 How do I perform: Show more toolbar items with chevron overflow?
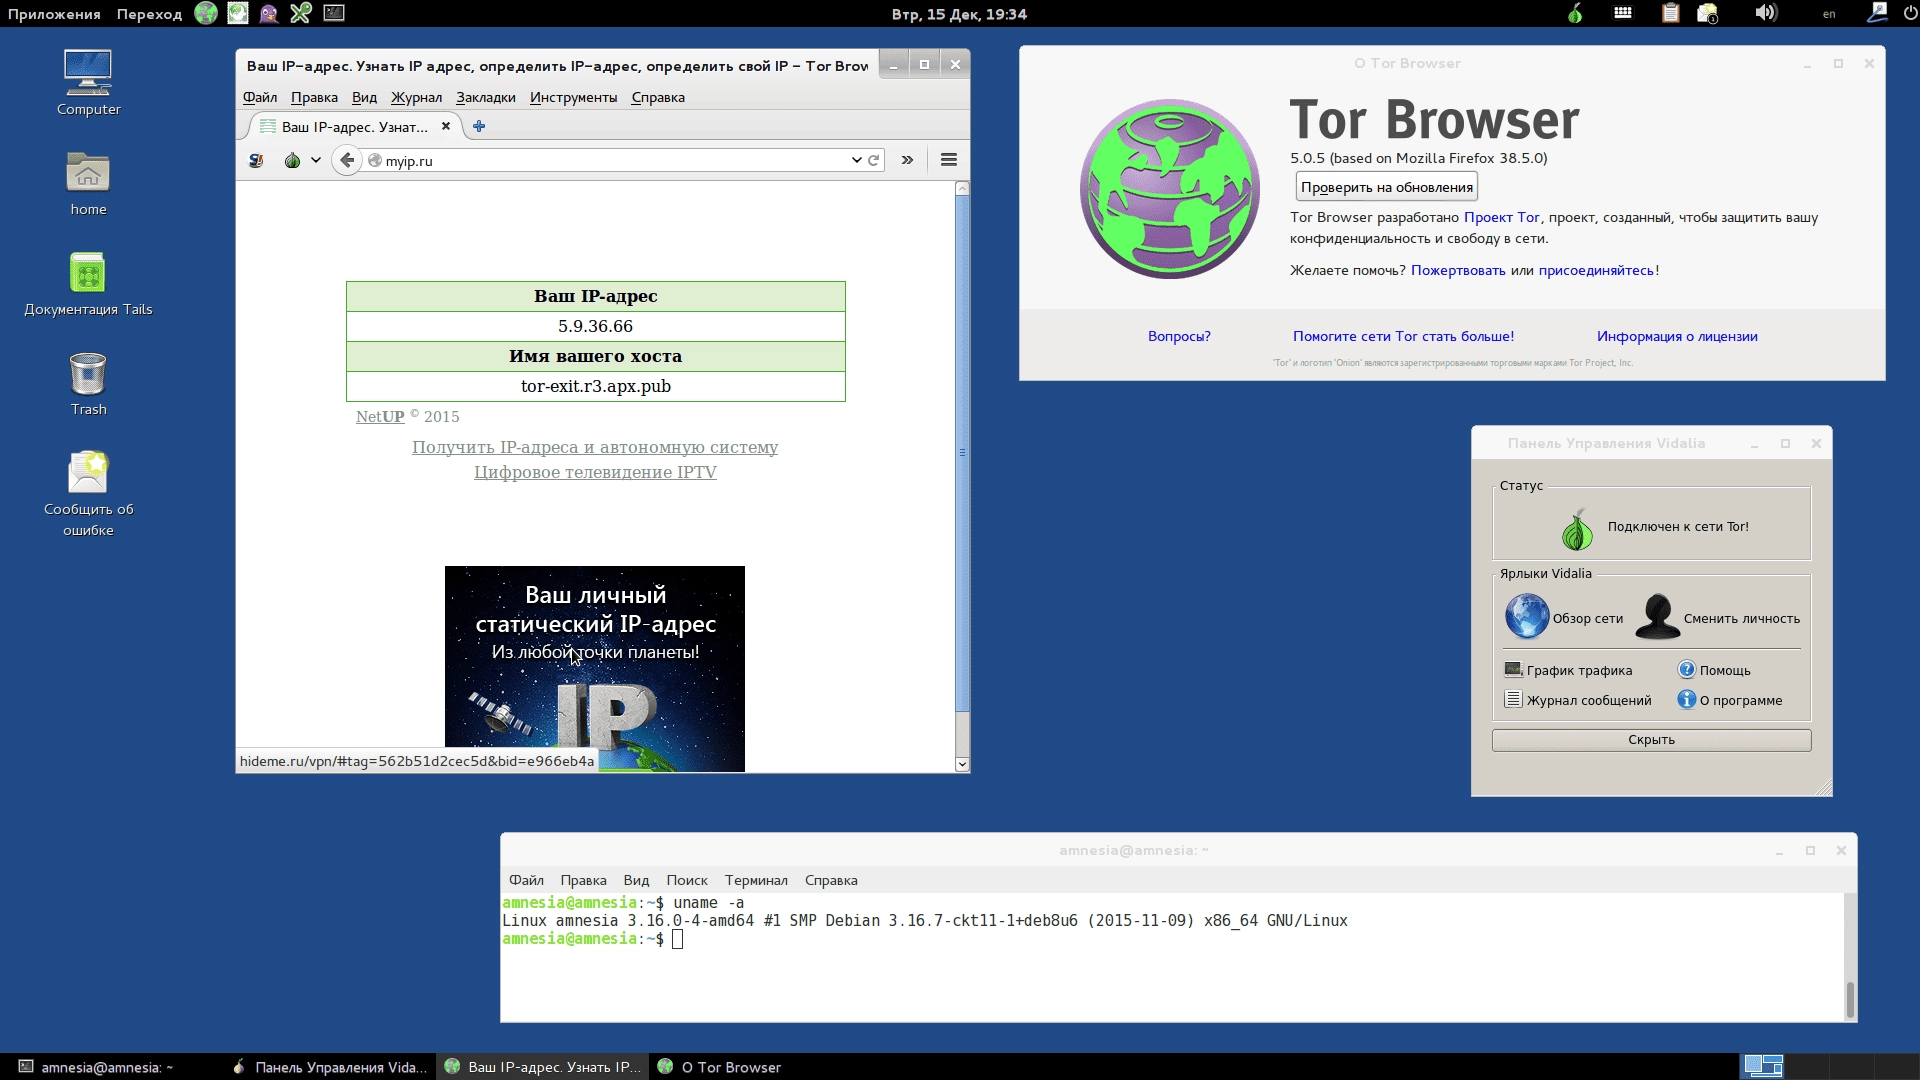907,160
